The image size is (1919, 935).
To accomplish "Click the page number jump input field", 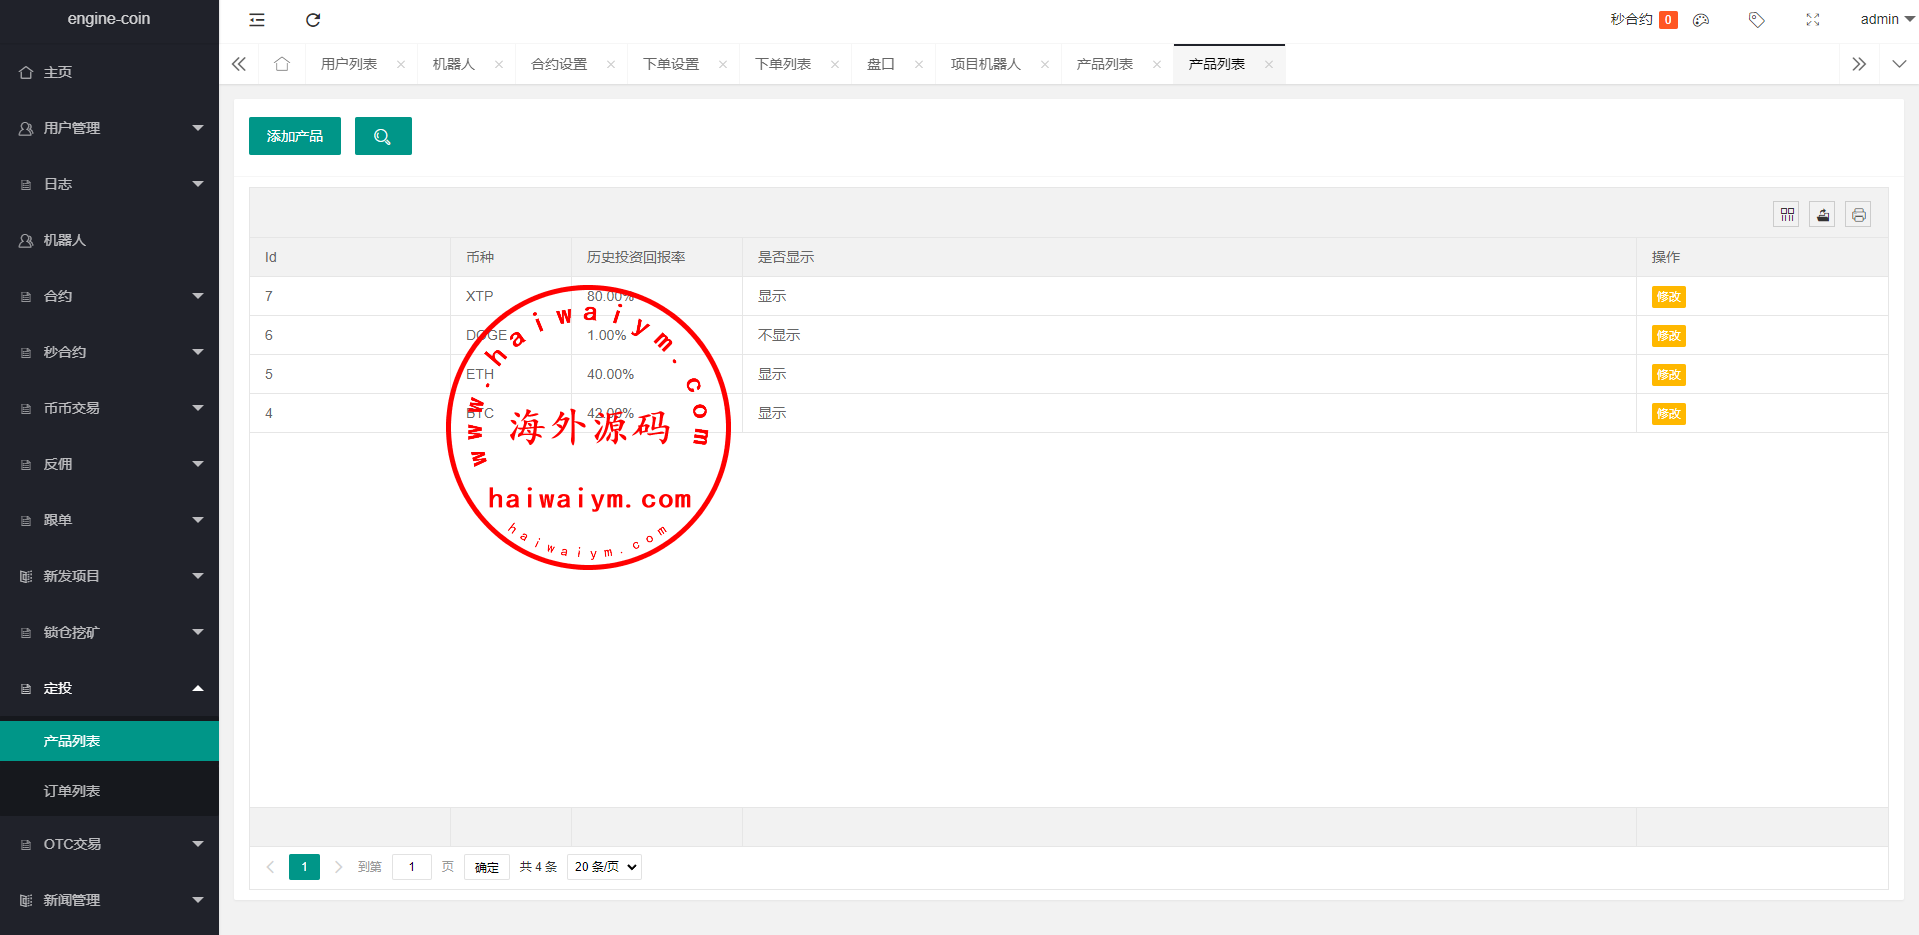I will tap(411, 867).
